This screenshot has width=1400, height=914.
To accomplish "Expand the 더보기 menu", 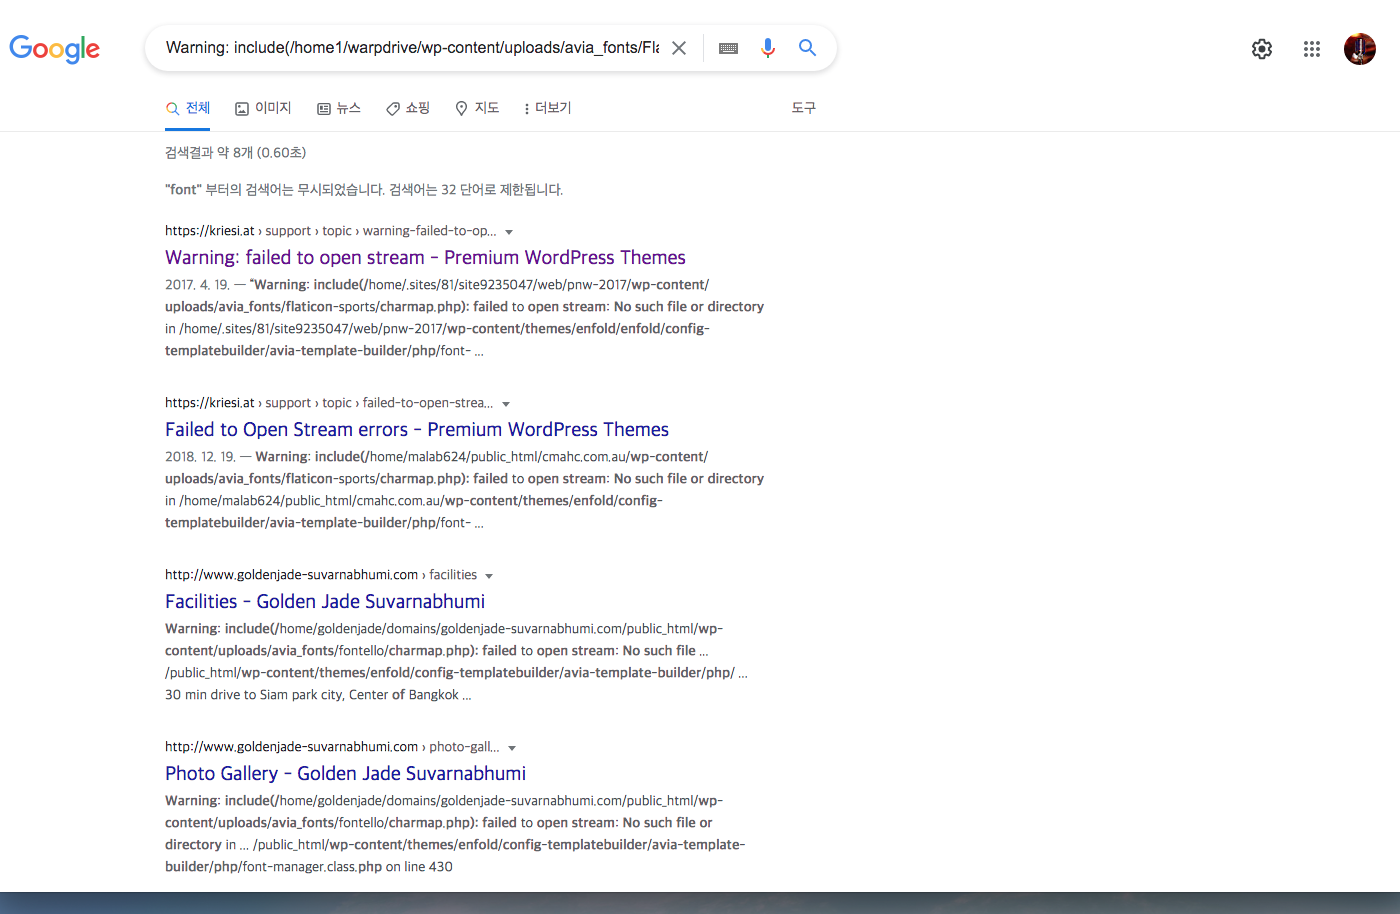I will (x=547, y=108).
